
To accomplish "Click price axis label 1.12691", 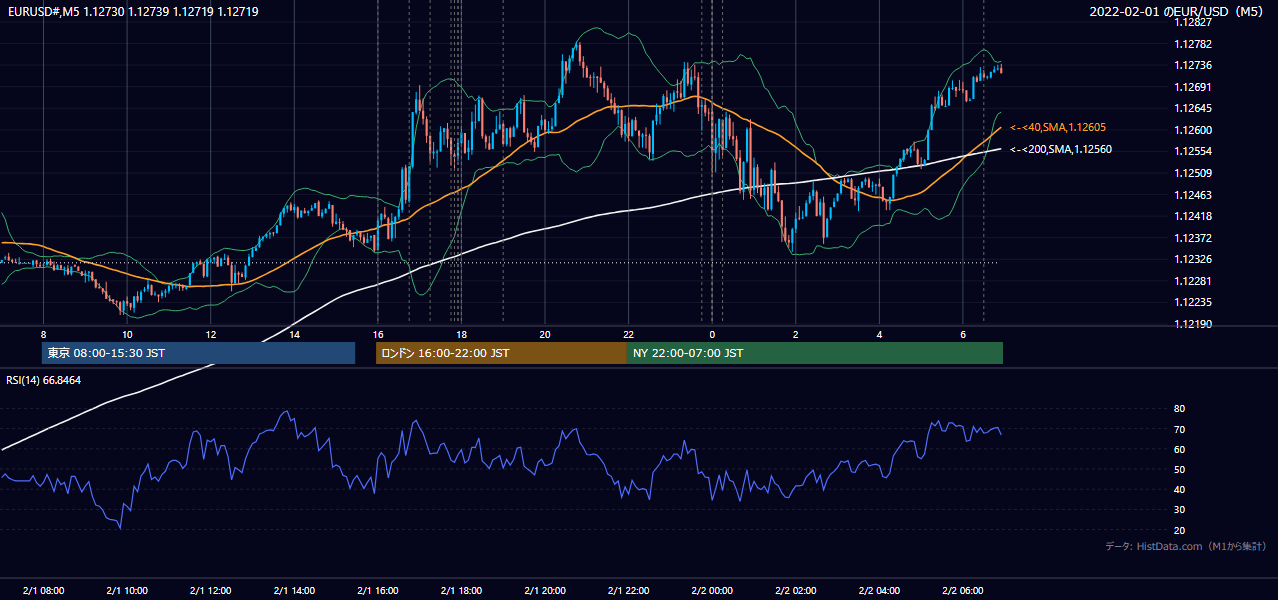I will coord(1194,87).
